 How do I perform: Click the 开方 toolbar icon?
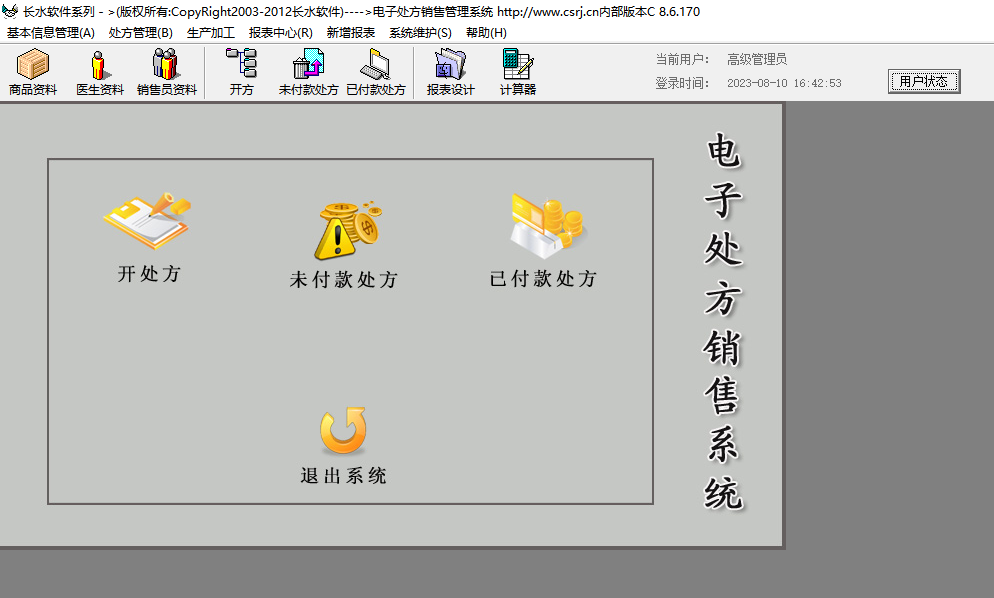click(x=242, y=72)
